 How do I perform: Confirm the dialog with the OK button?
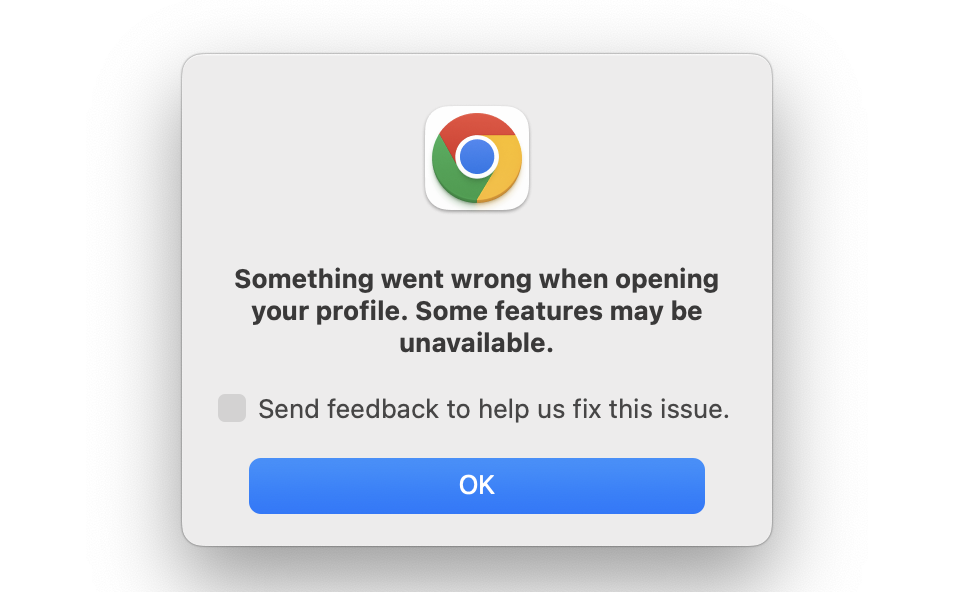pyautogui.click(x=477, y=486)
